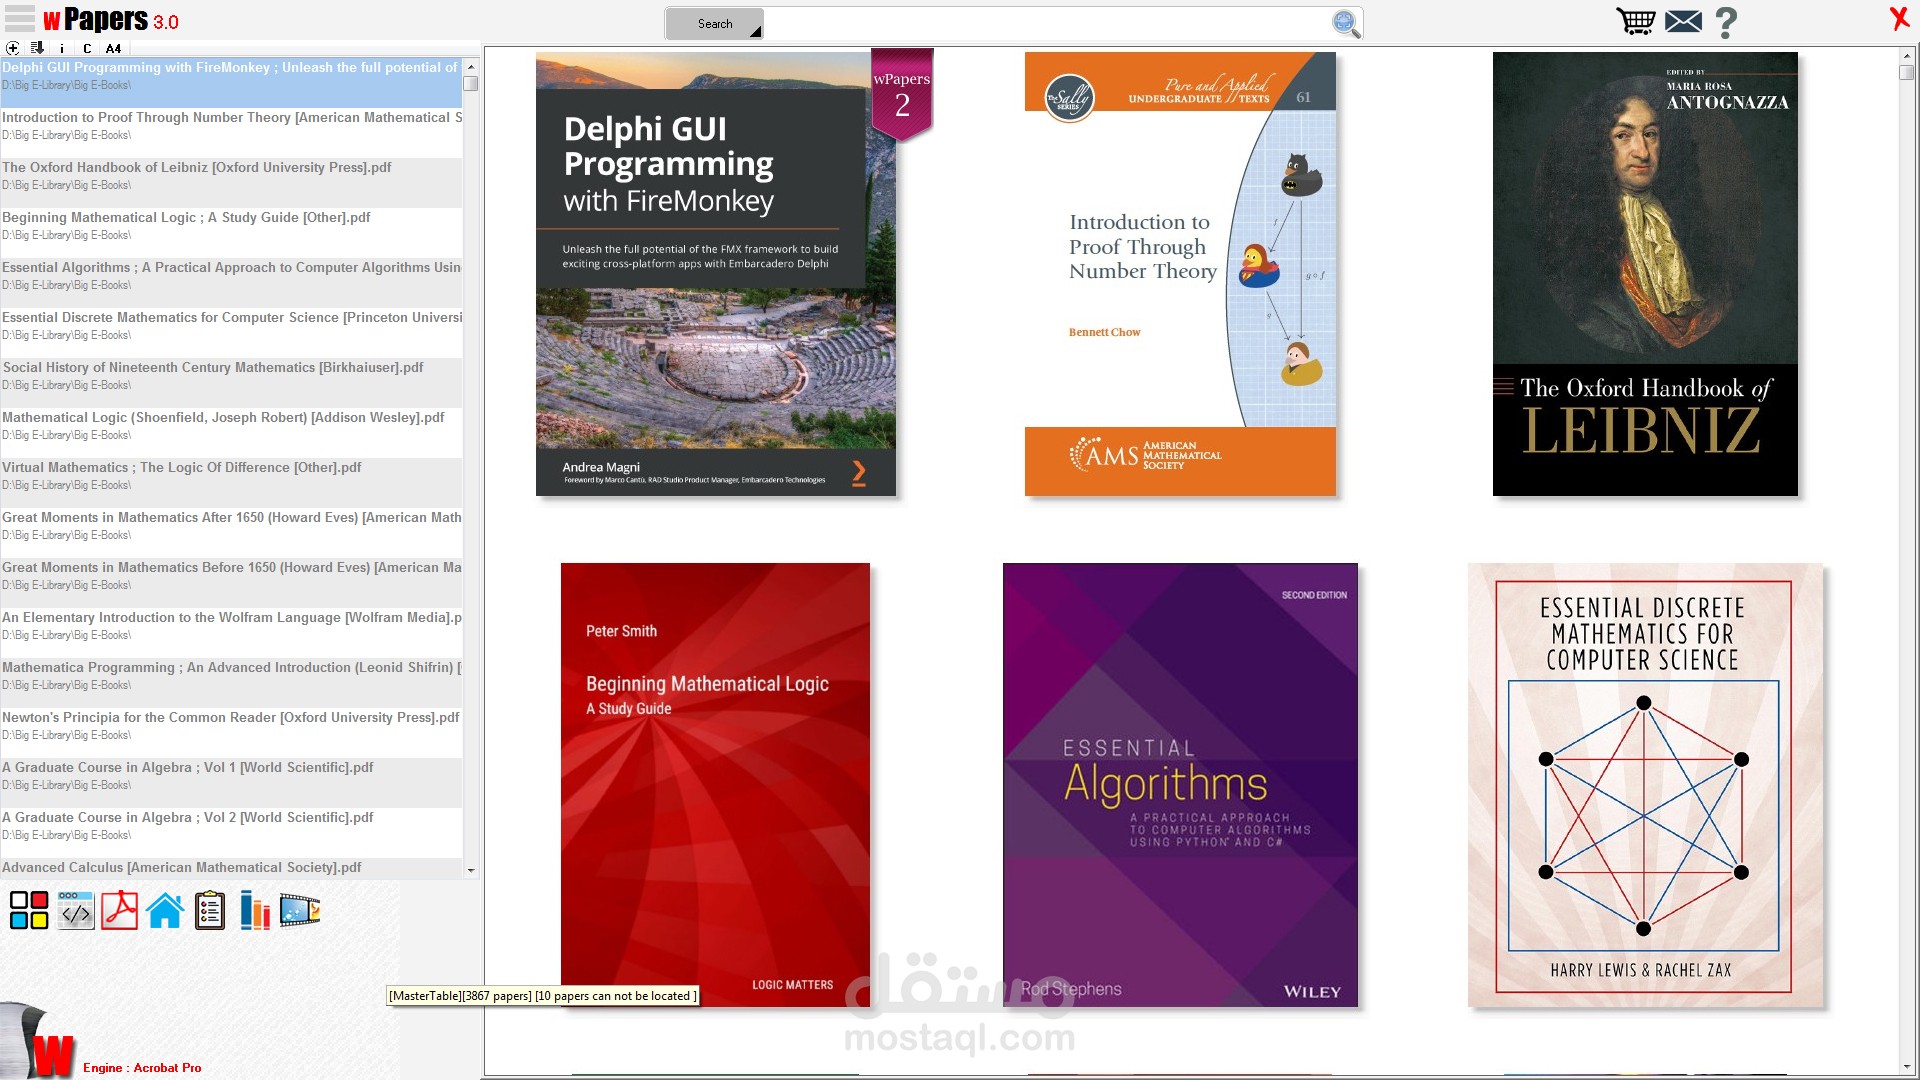Open the Essential Algorithms purple cover
Screen dimensions: 1920x1080
click(1180, 785)
